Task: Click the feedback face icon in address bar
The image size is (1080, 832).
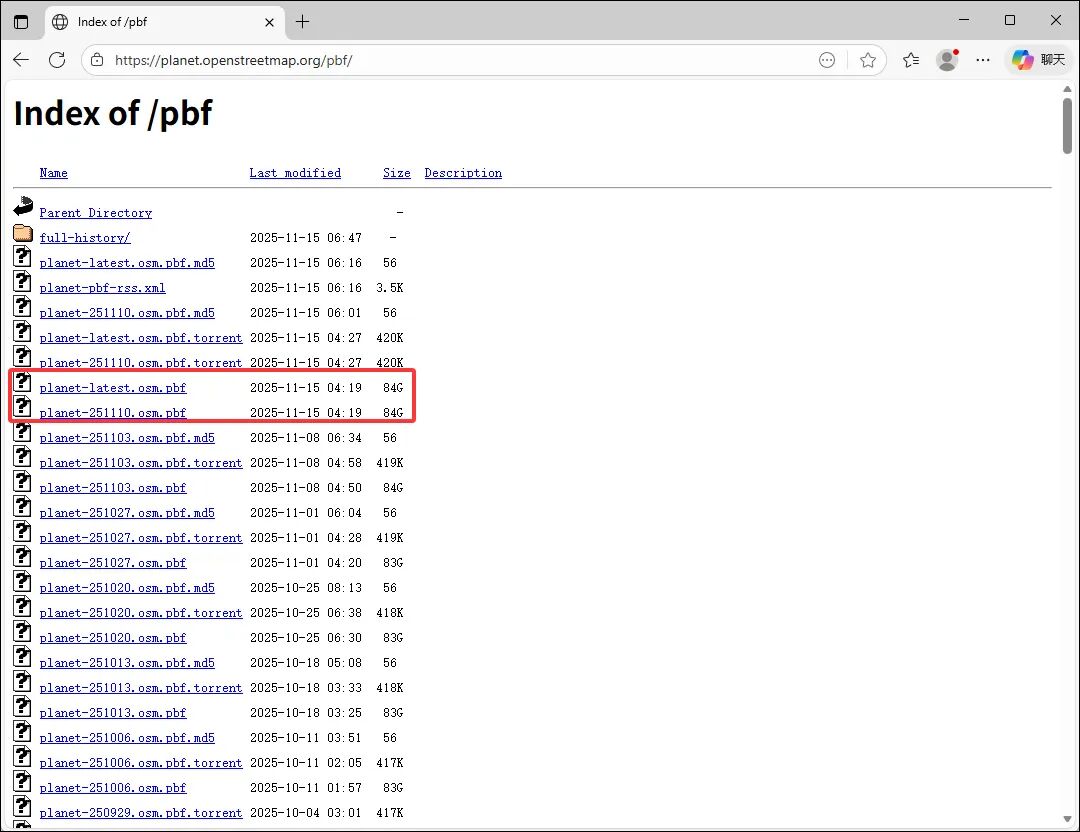Action: (x=827, y=60)
